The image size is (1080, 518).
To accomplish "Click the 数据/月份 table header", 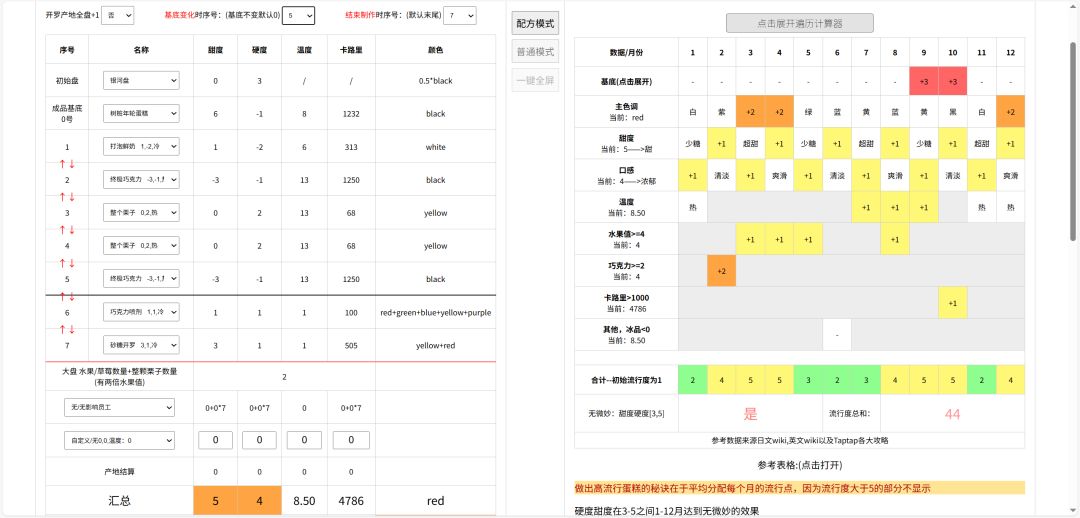I will coord(626,52).
